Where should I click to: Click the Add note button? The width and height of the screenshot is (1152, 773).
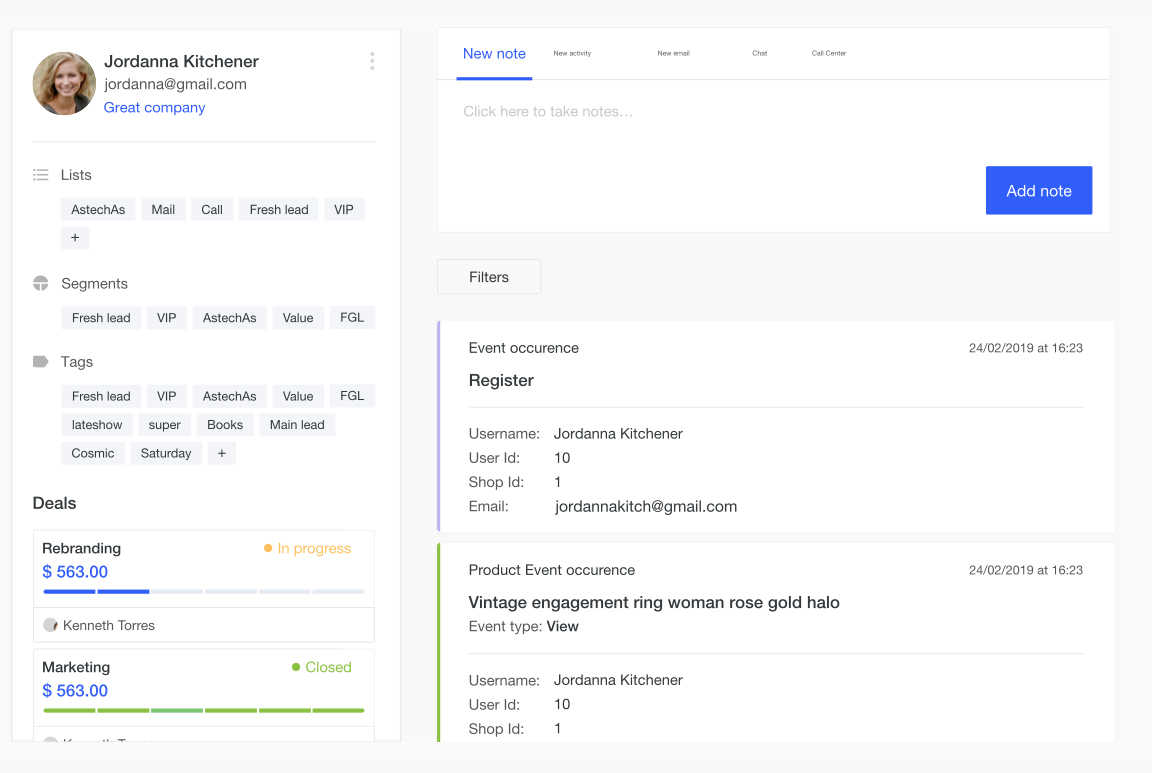(x=1038, y=190)
